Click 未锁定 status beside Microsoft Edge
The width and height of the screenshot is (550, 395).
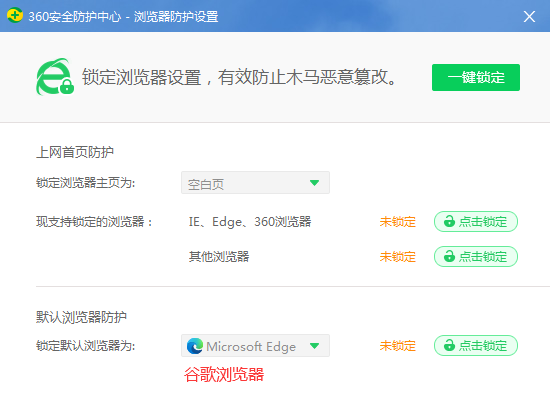397,346
